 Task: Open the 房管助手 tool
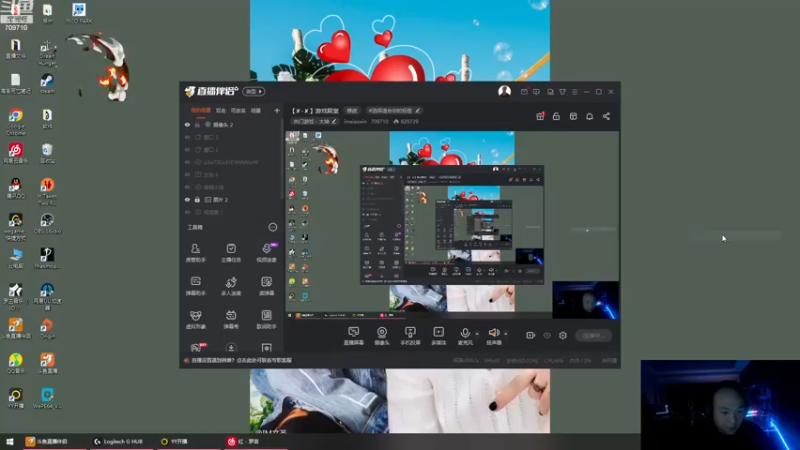click(195, 253)
